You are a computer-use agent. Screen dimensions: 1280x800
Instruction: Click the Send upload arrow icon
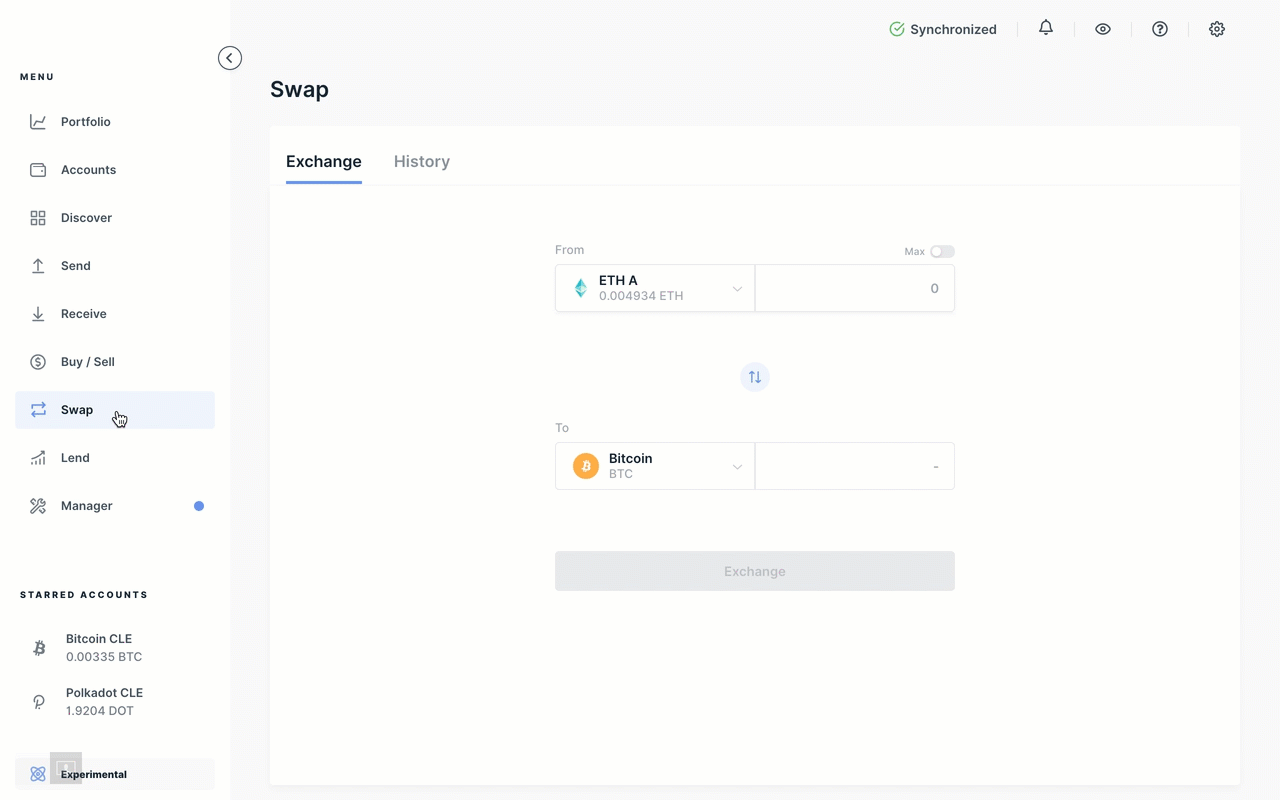pyautogui.click(x=38, y=266)
